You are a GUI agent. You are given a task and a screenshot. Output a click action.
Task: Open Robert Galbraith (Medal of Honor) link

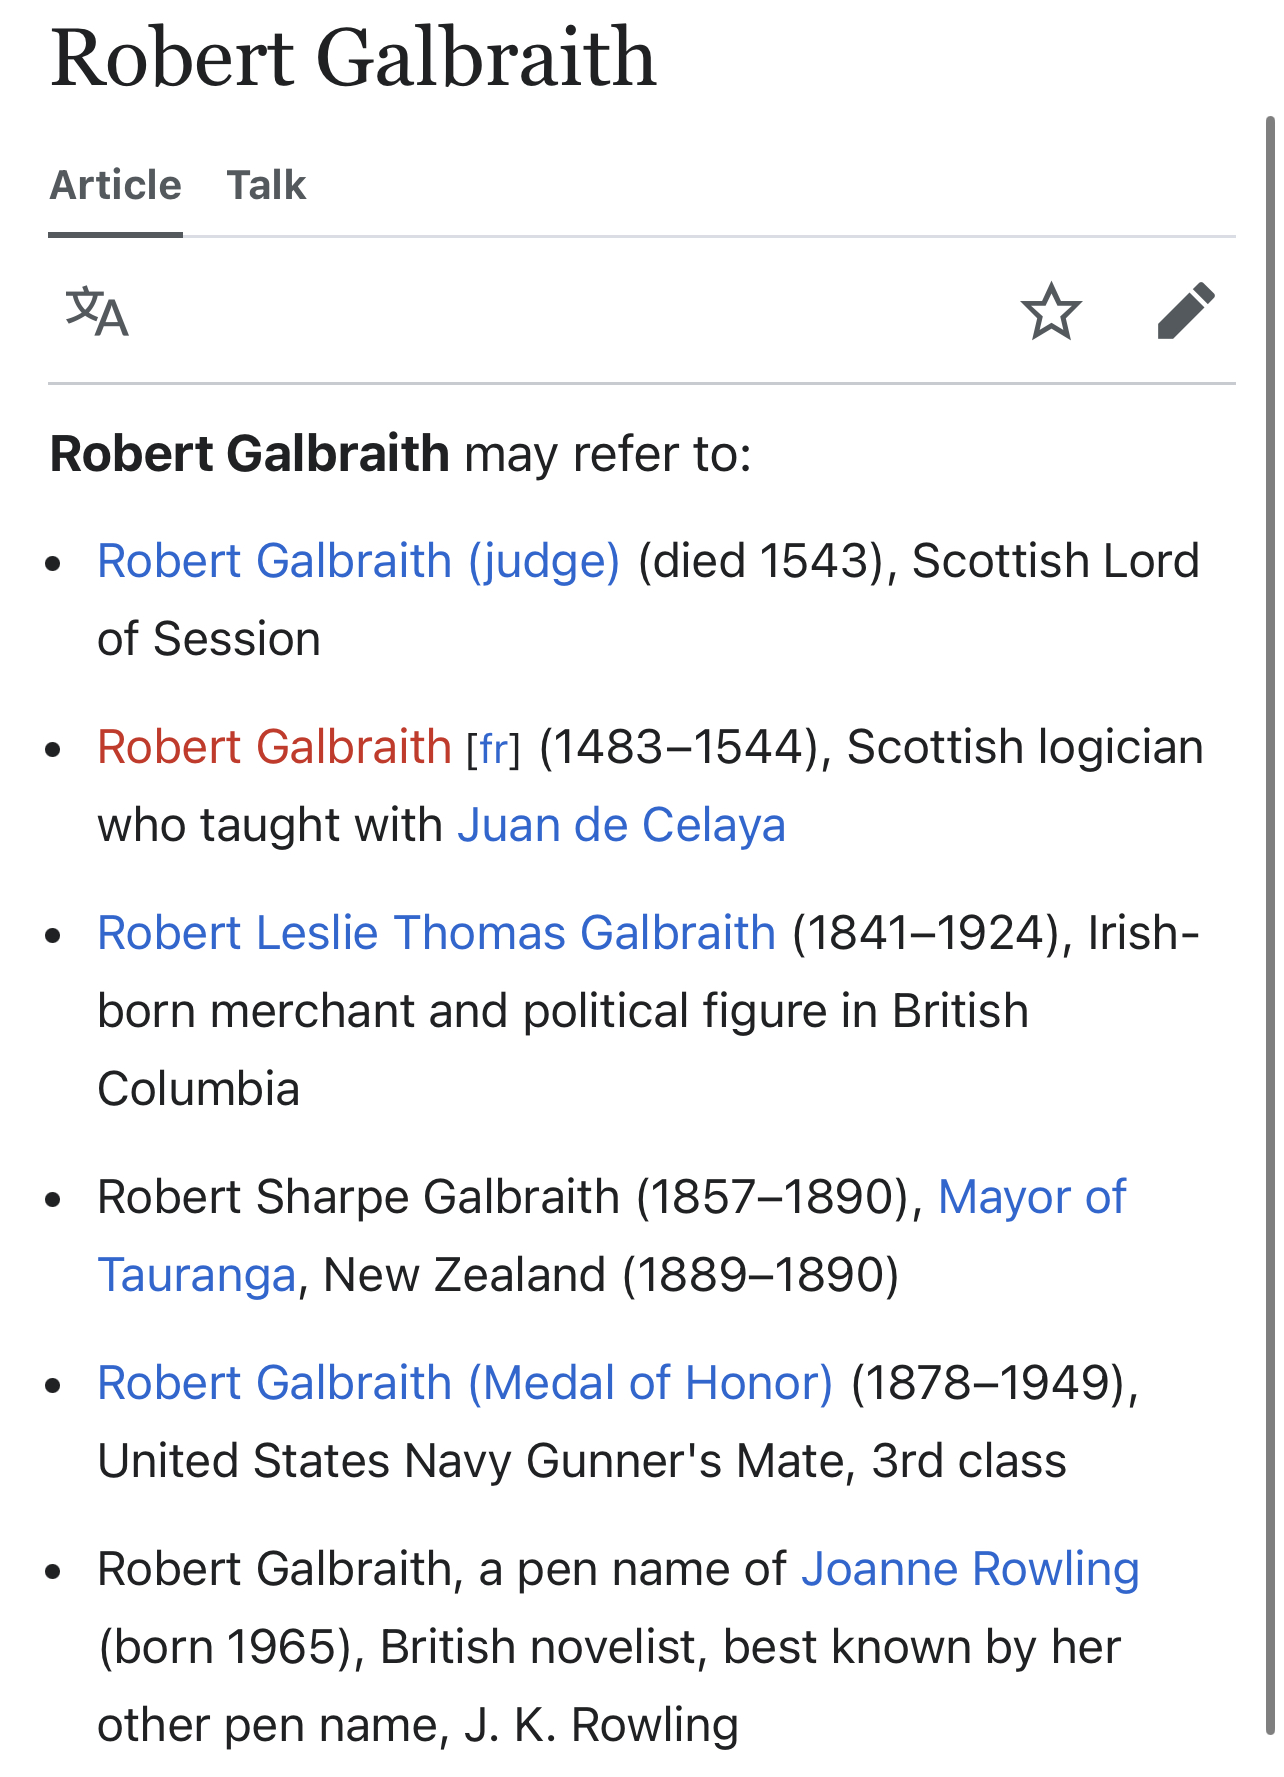click(x=465, y=1383)
